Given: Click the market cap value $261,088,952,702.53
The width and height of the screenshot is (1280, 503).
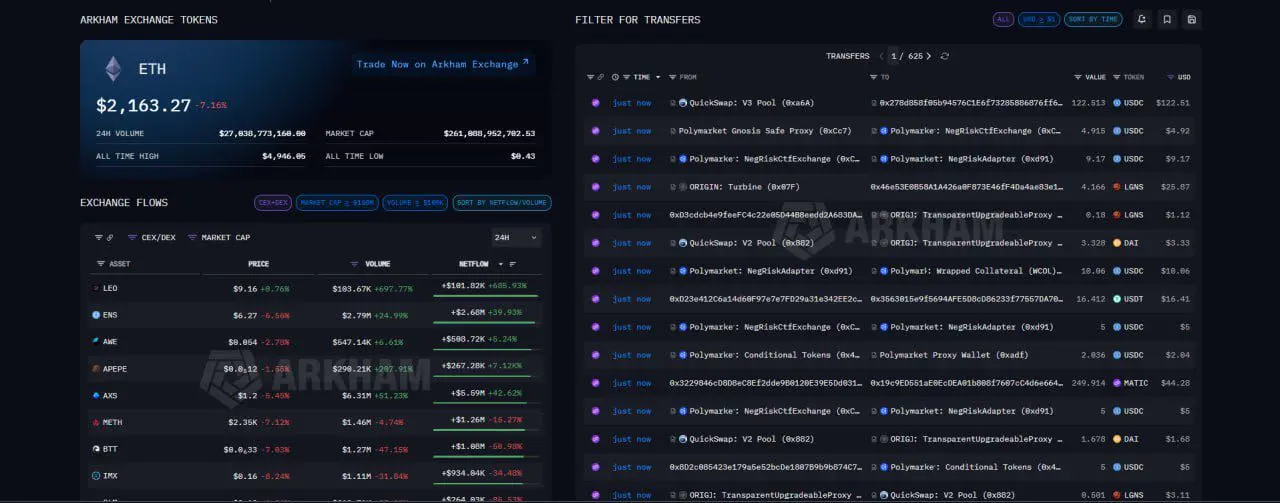Looking at the screenshot, I should (489, 133).
